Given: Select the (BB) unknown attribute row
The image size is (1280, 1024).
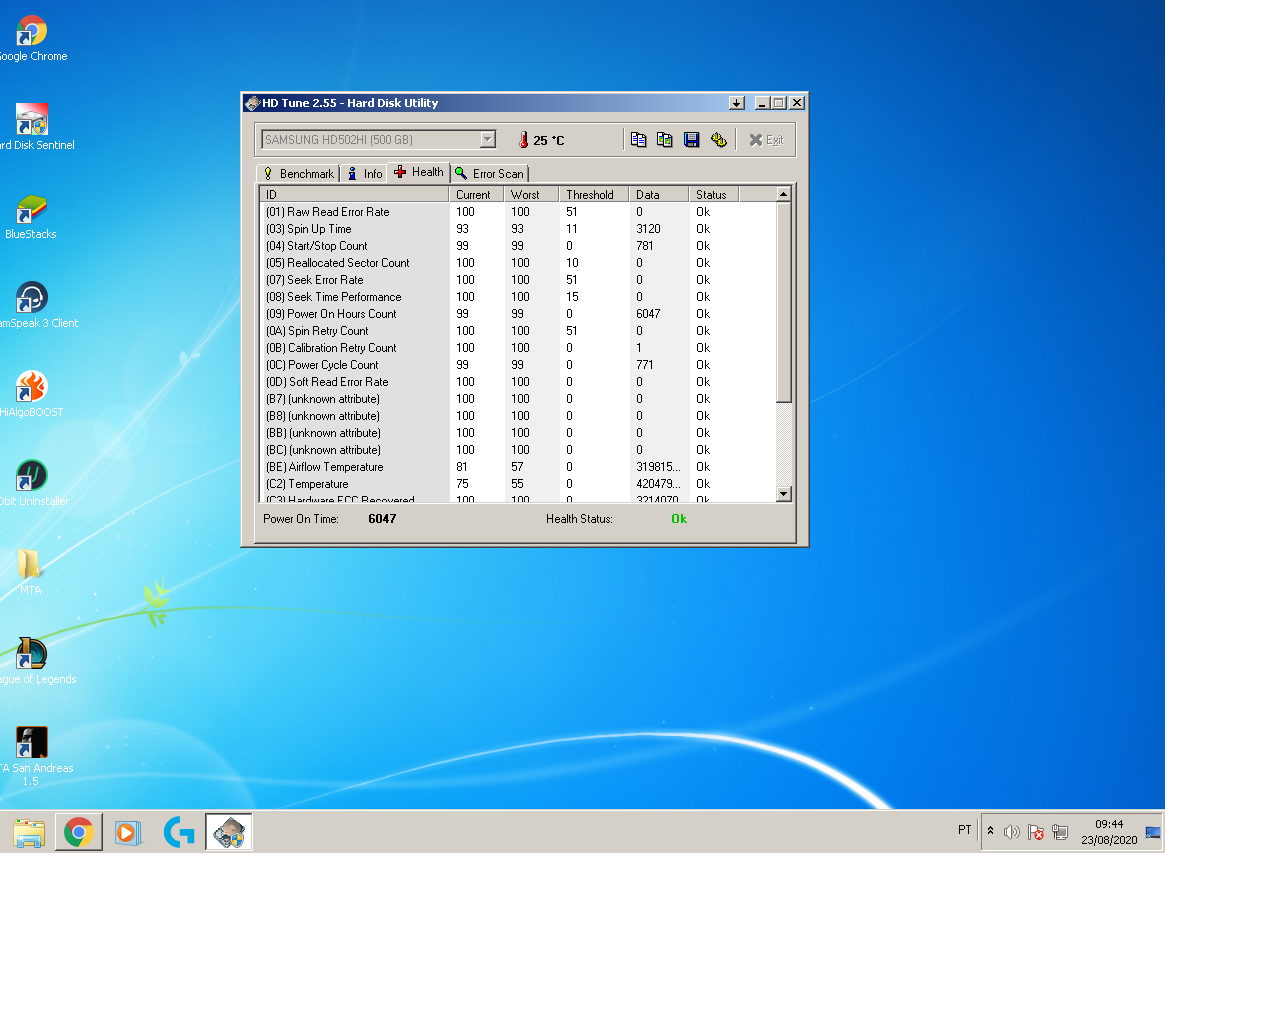Looking at the screenshot, I should point(517,433).
